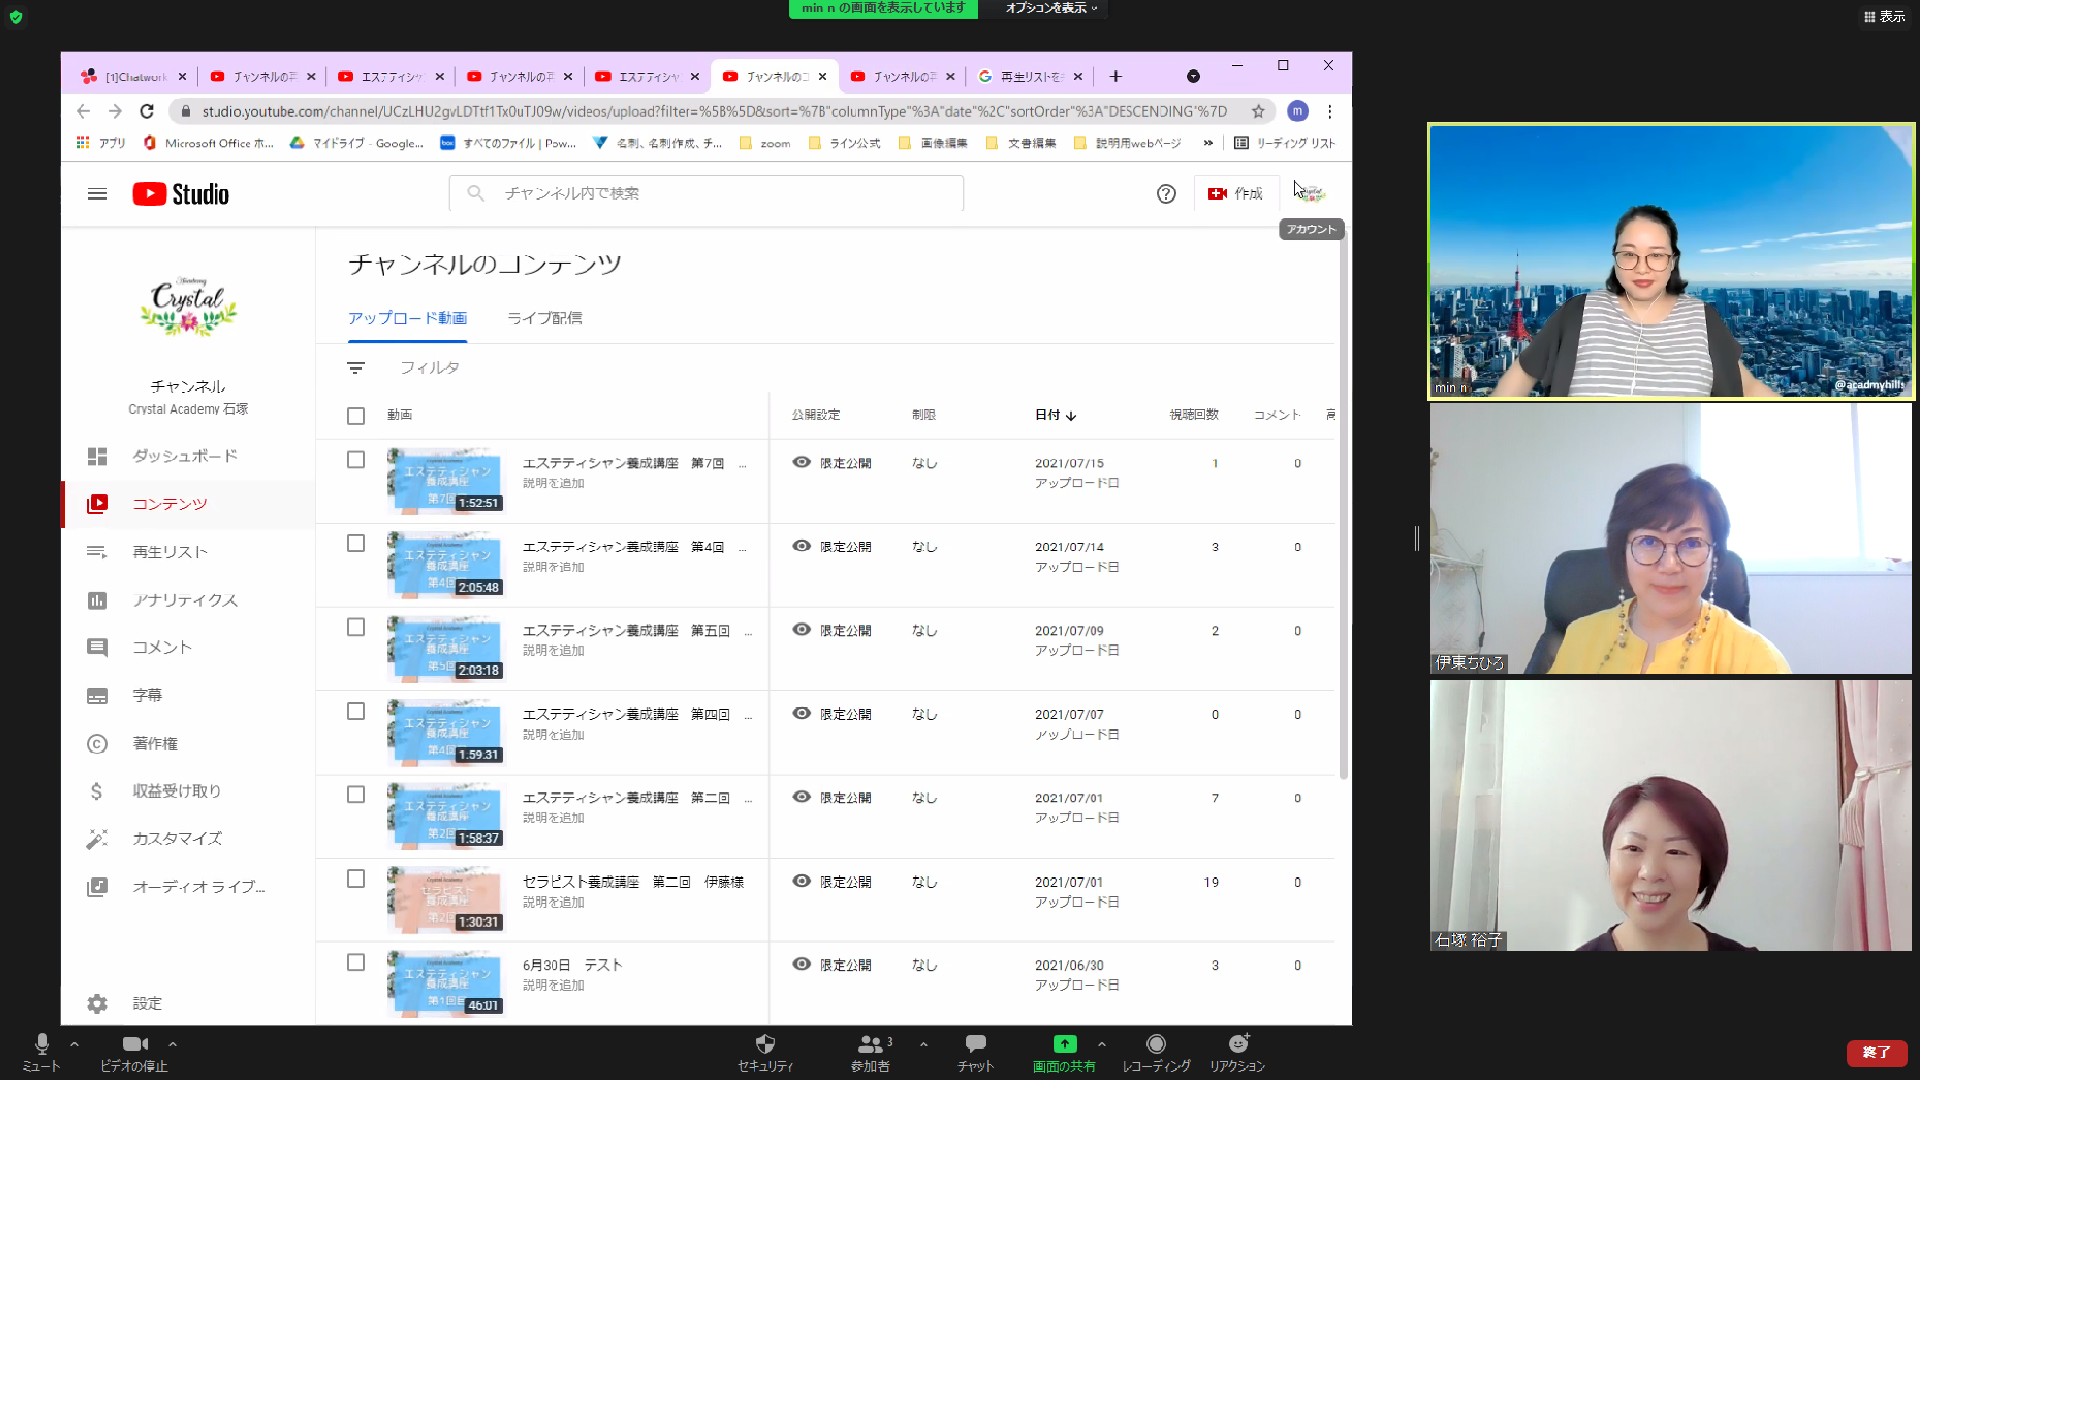Open the YouTube Studio hamburger menu
Screen dimensions: 2098x1422
tap(97, 194)
